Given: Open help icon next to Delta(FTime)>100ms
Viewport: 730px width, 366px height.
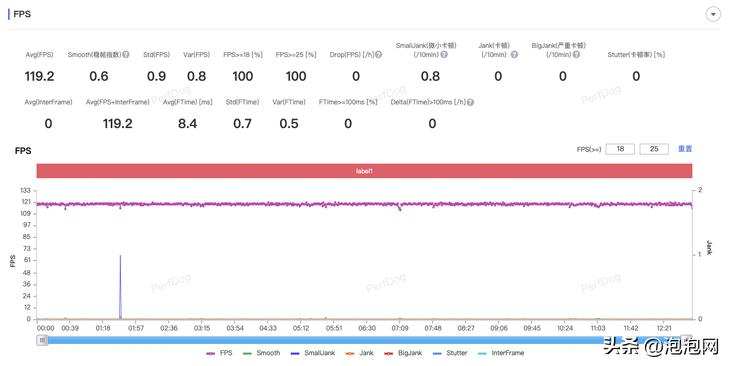Looking at the screenshot, I should point(470,102).
